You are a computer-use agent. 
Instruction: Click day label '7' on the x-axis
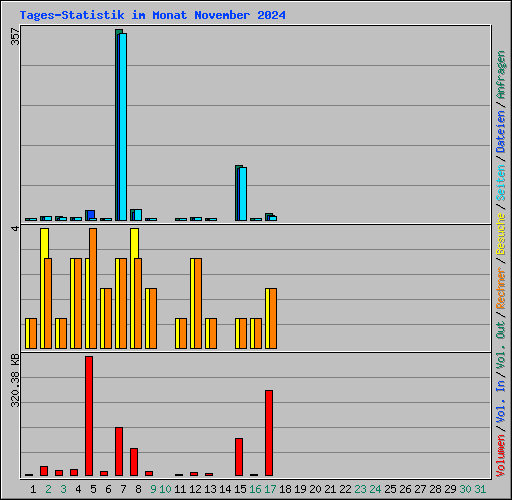click(123, 489)
